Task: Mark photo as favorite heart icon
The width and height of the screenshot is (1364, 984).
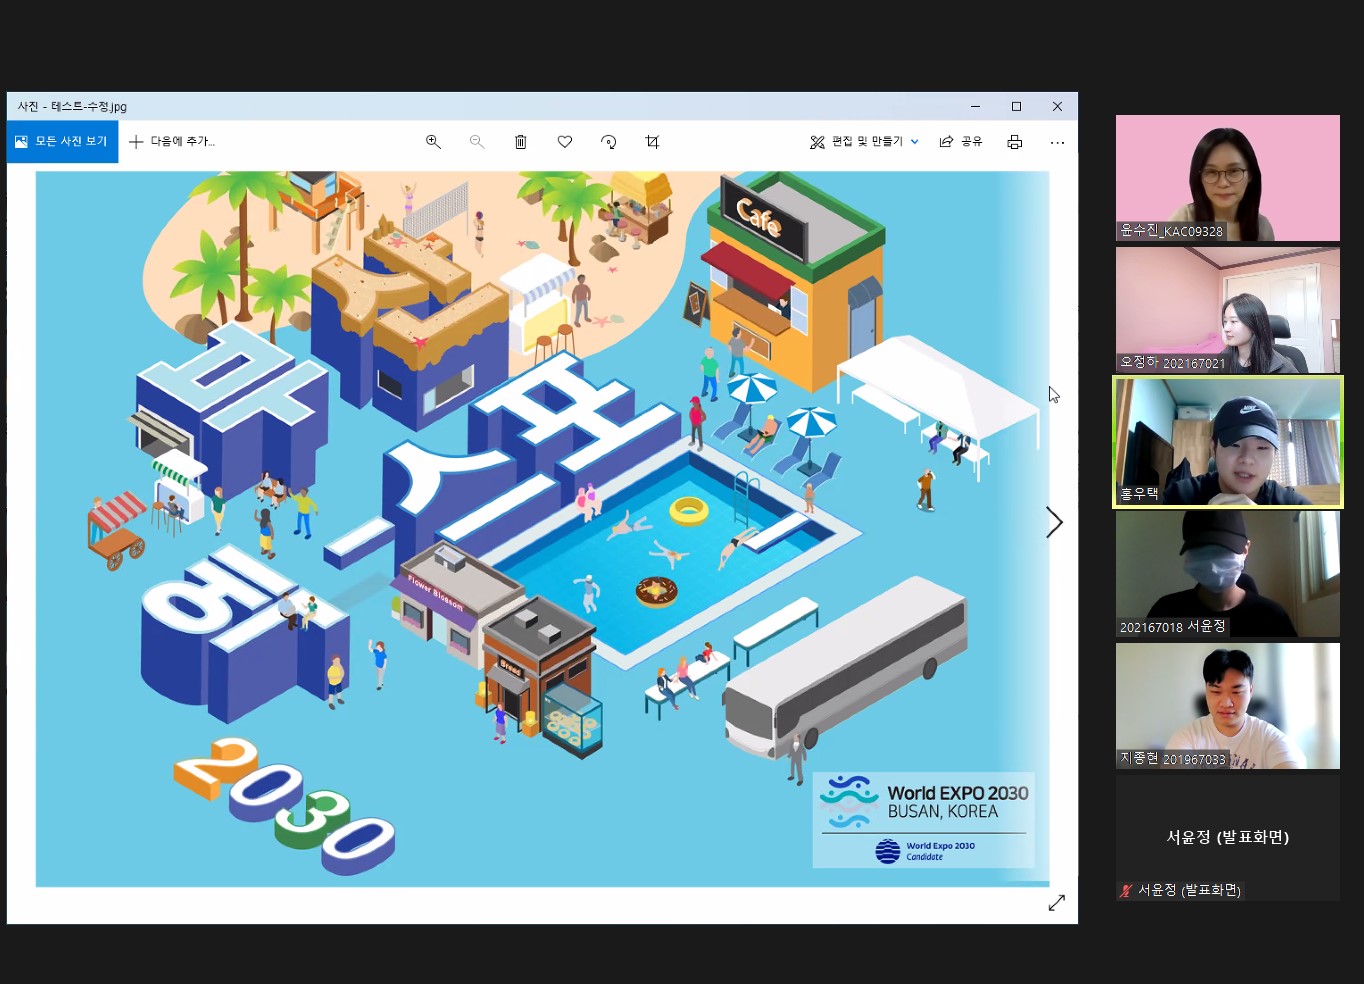Action: 565,142
